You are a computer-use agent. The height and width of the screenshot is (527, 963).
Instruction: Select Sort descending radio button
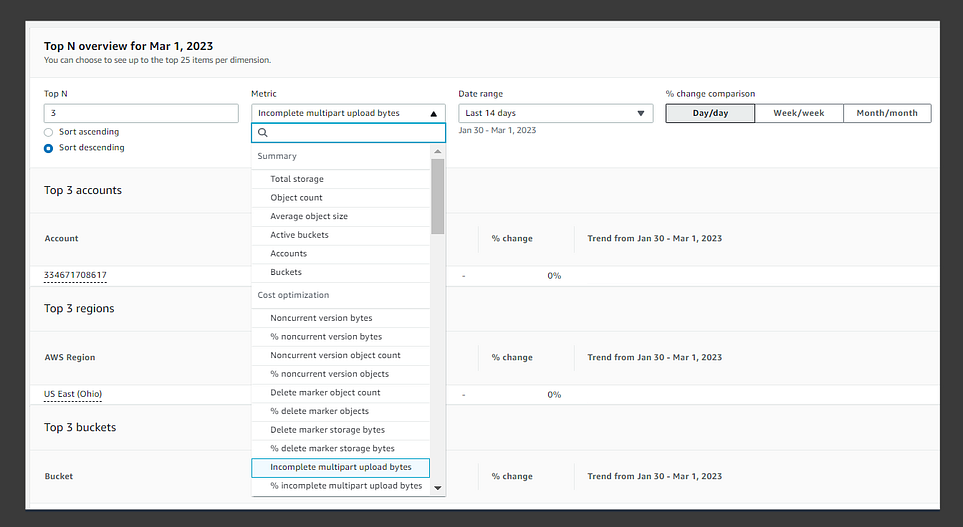coord(49,148)
